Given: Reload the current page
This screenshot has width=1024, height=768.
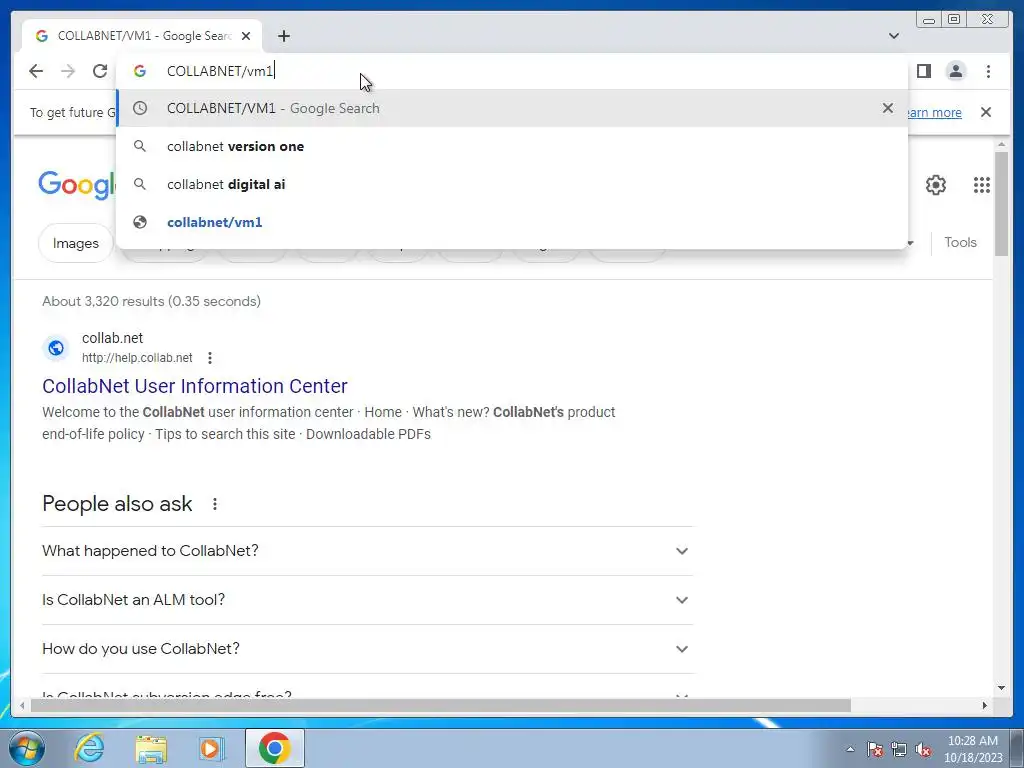Looking at the screenshot, I should (x=100, y=71).
